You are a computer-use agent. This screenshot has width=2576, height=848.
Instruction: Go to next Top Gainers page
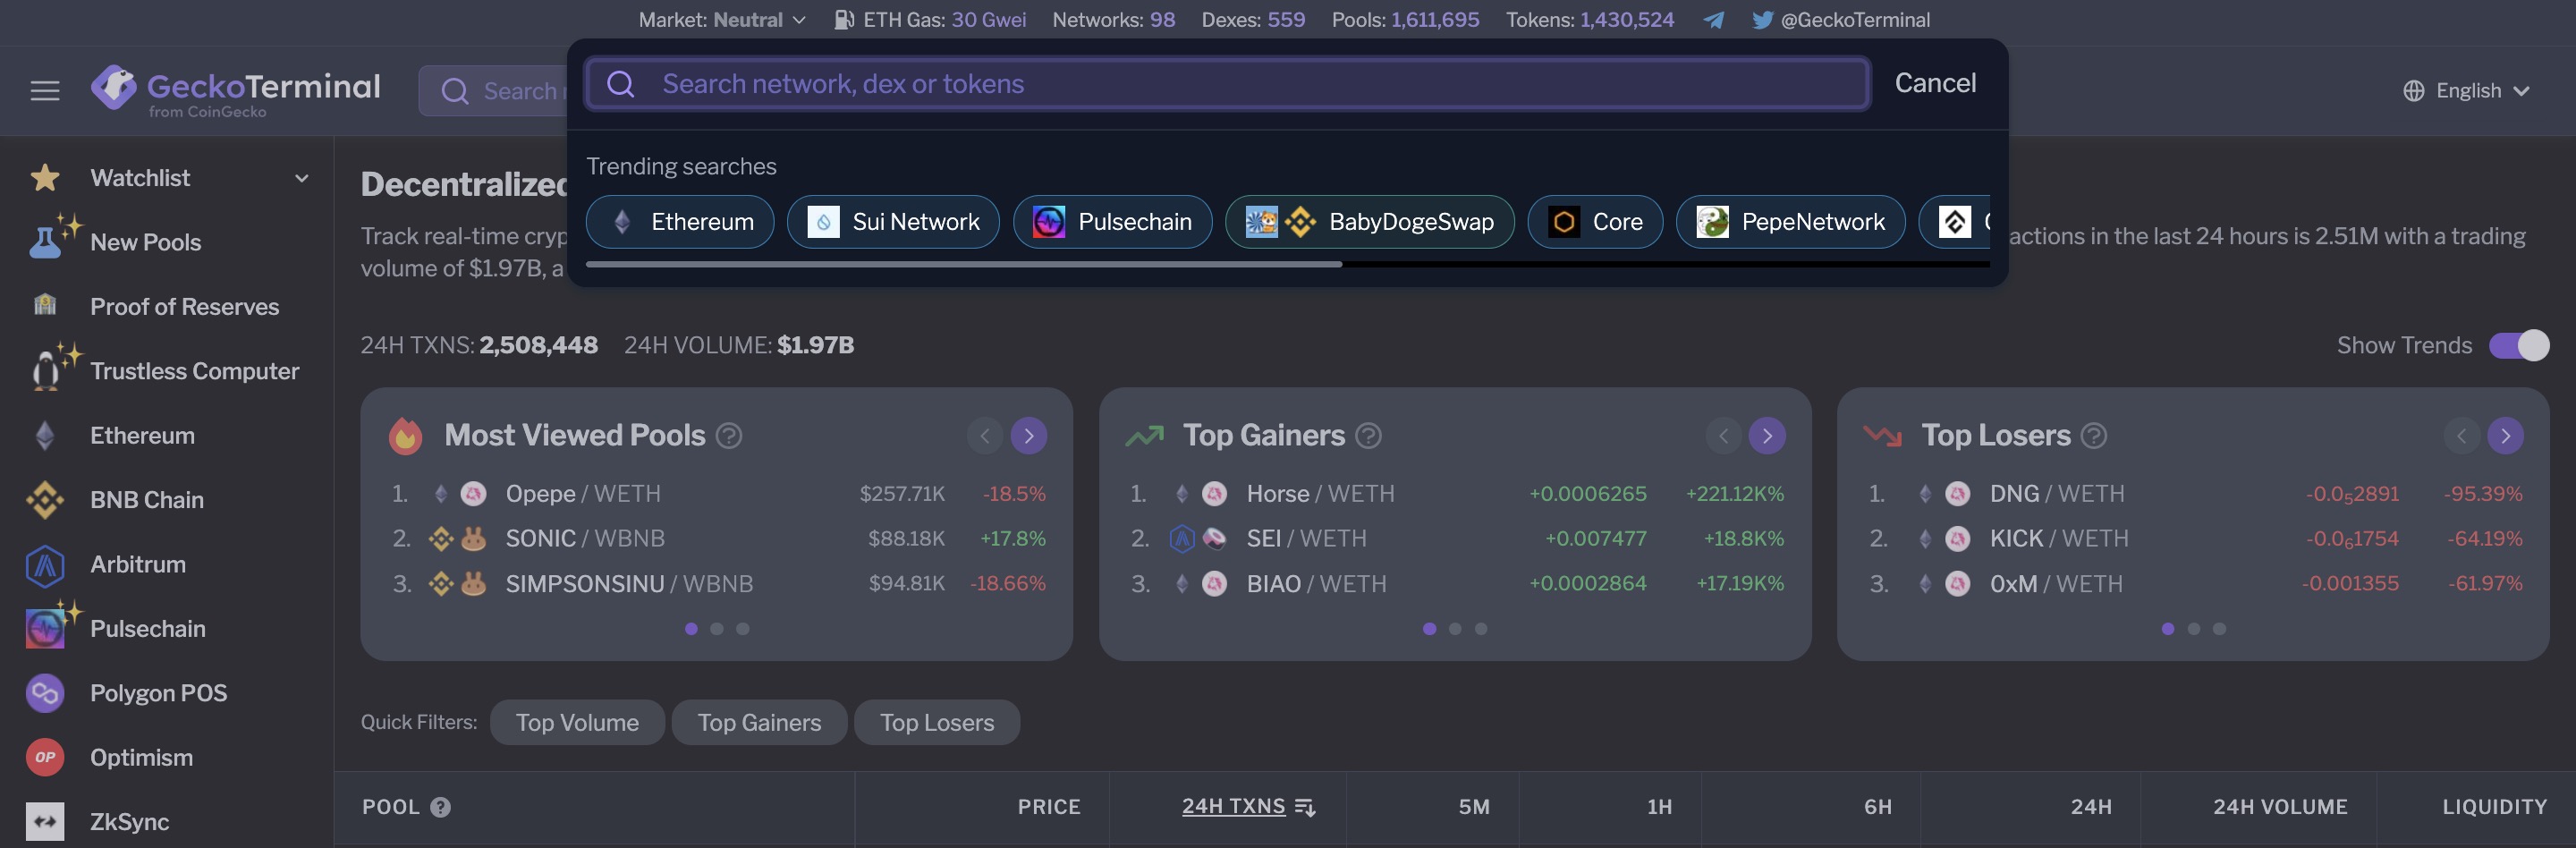coord(1766,436)
